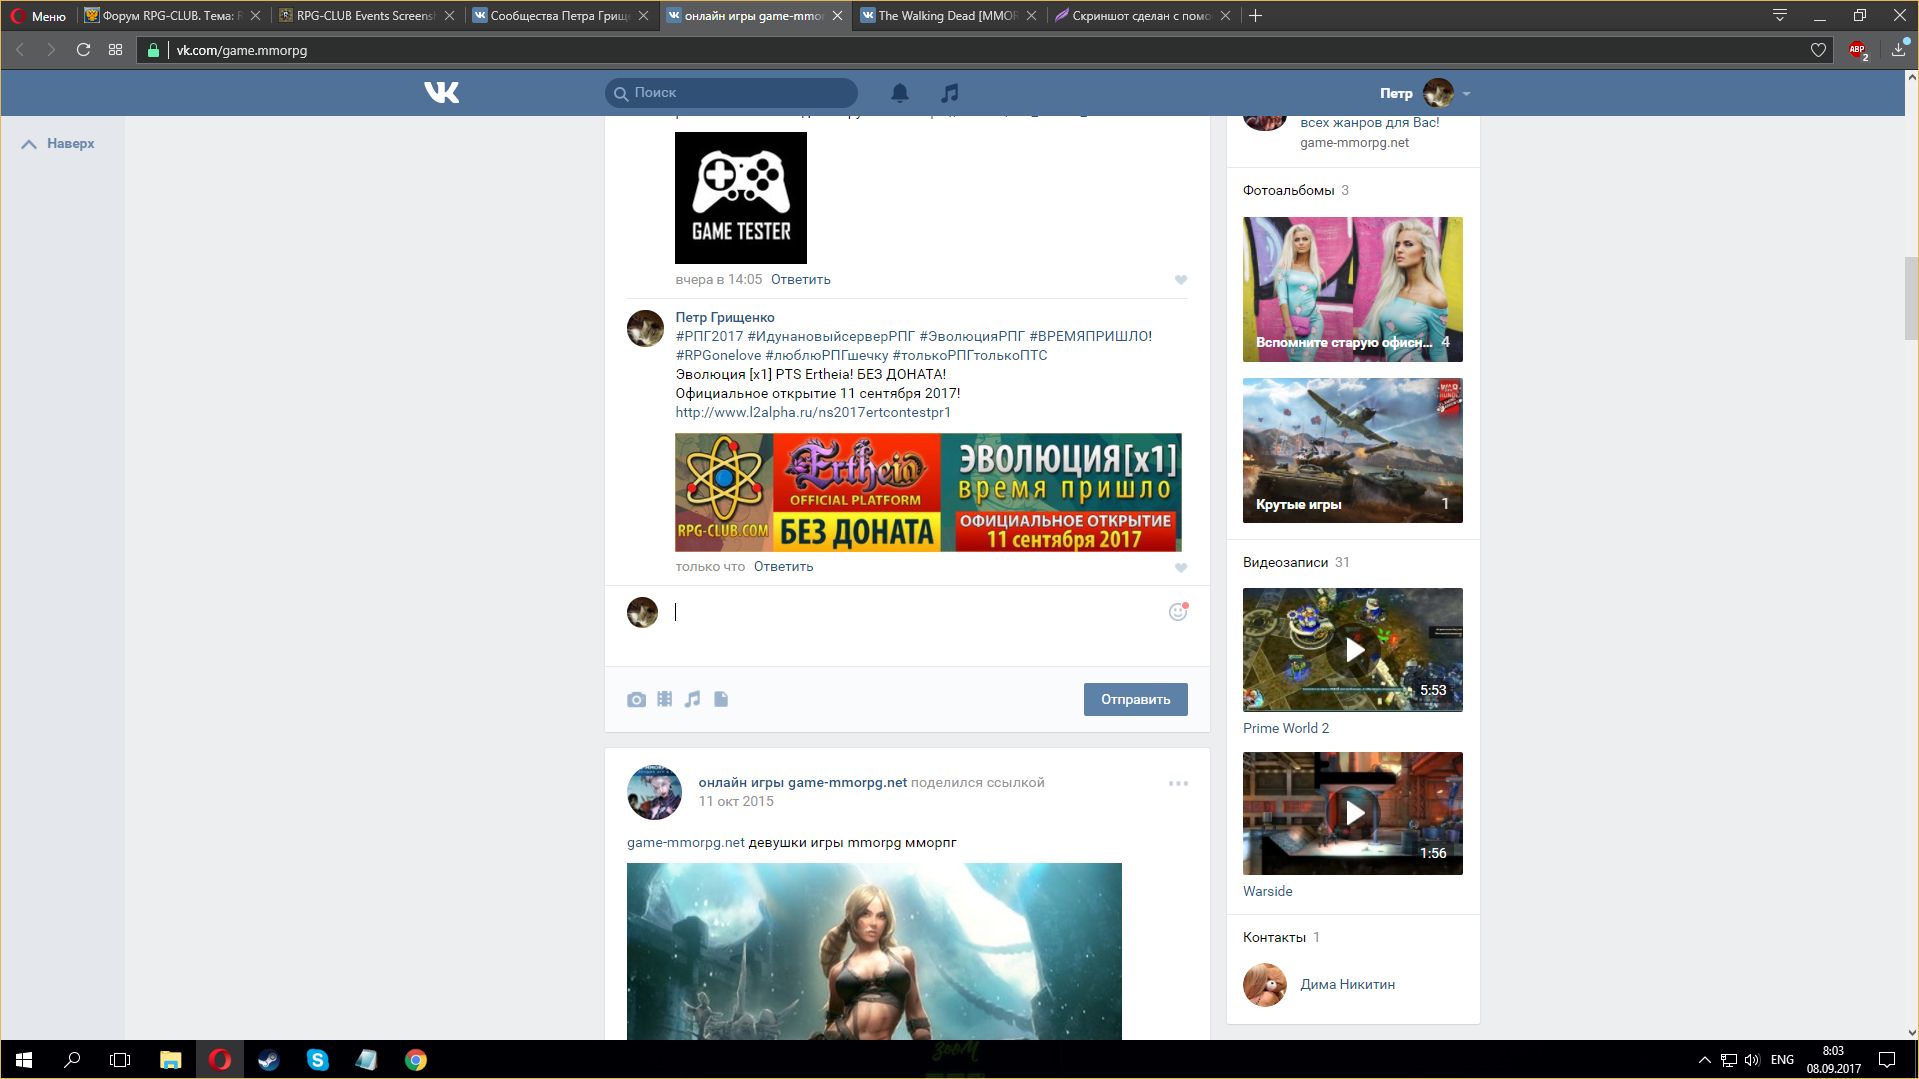Open the ABP adblock extension

click(1858, 50)
